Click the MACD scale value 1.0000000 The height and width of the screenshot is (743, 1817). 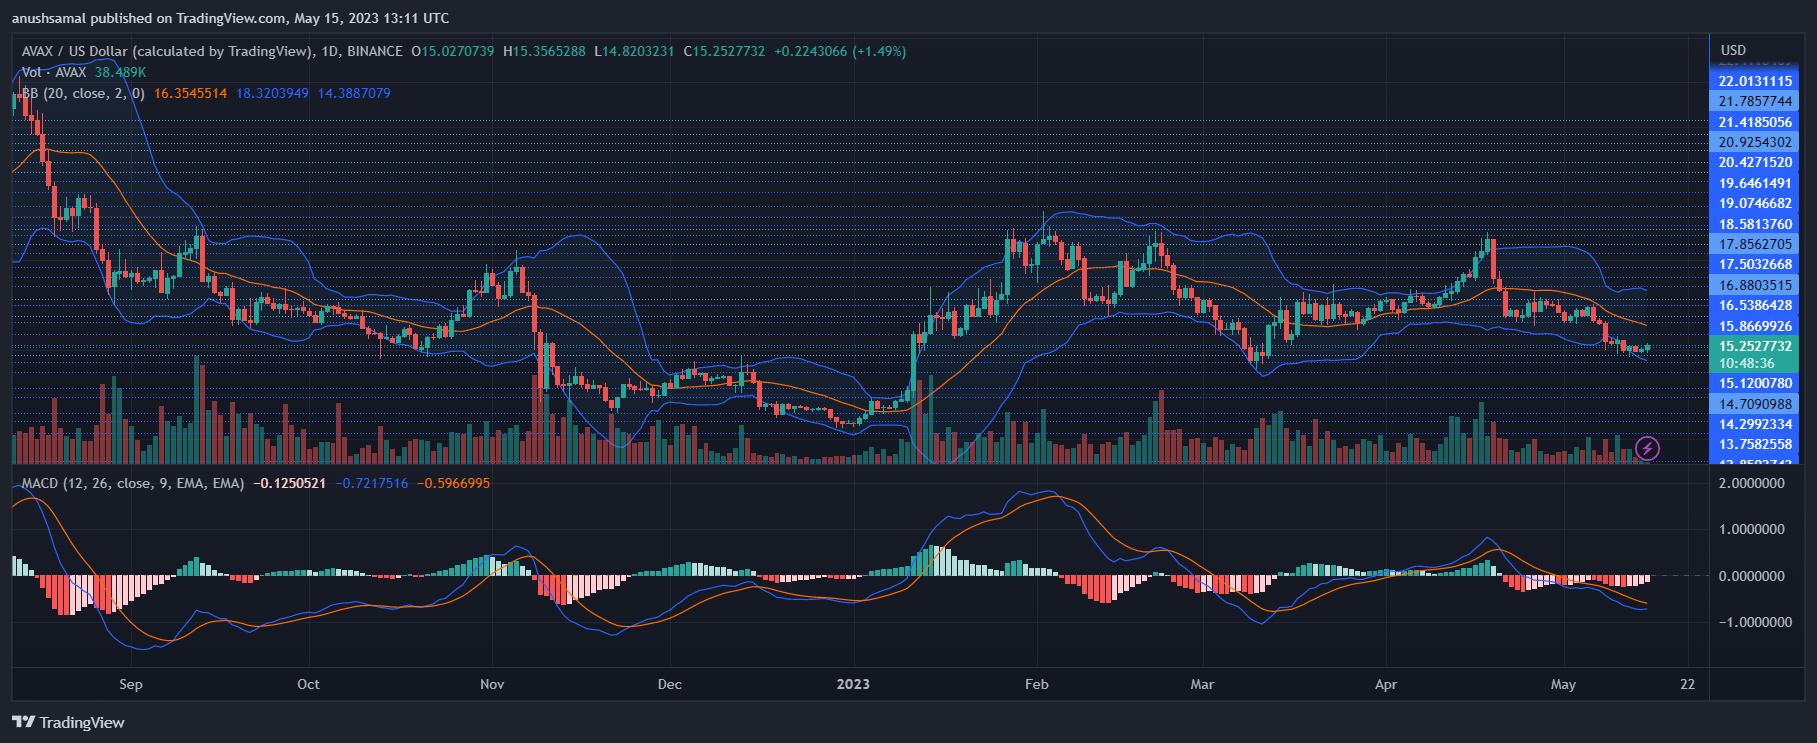(1752, 529)
